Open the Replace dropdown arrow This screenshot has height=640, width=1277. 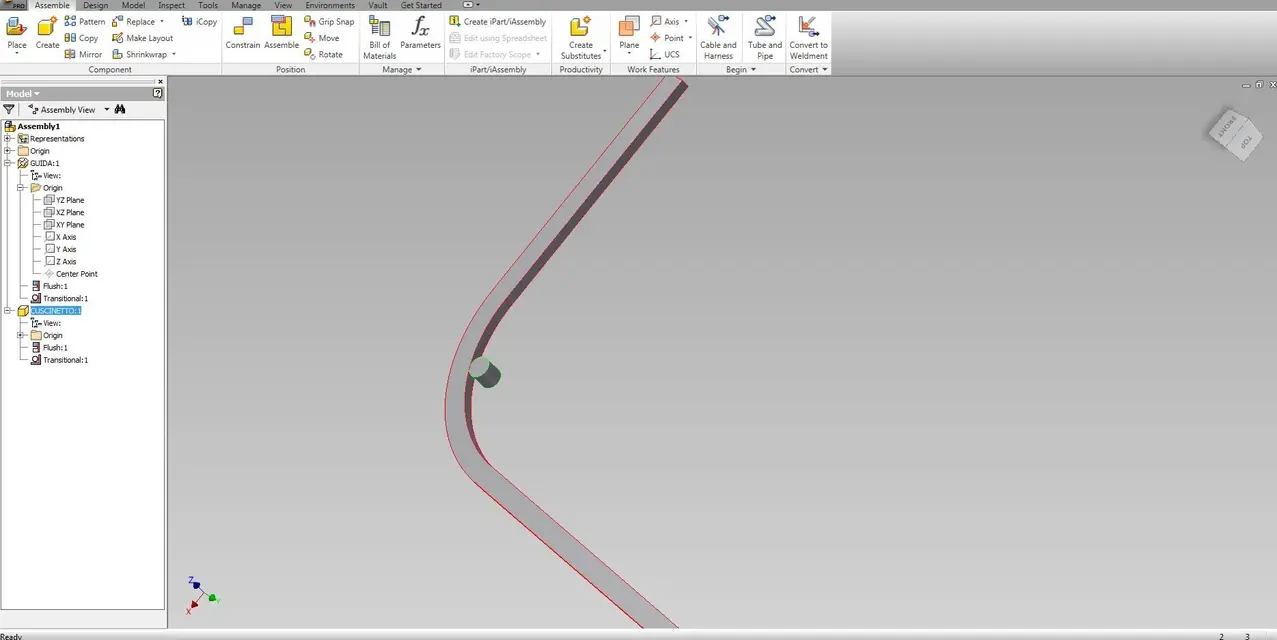click(162, 21)
